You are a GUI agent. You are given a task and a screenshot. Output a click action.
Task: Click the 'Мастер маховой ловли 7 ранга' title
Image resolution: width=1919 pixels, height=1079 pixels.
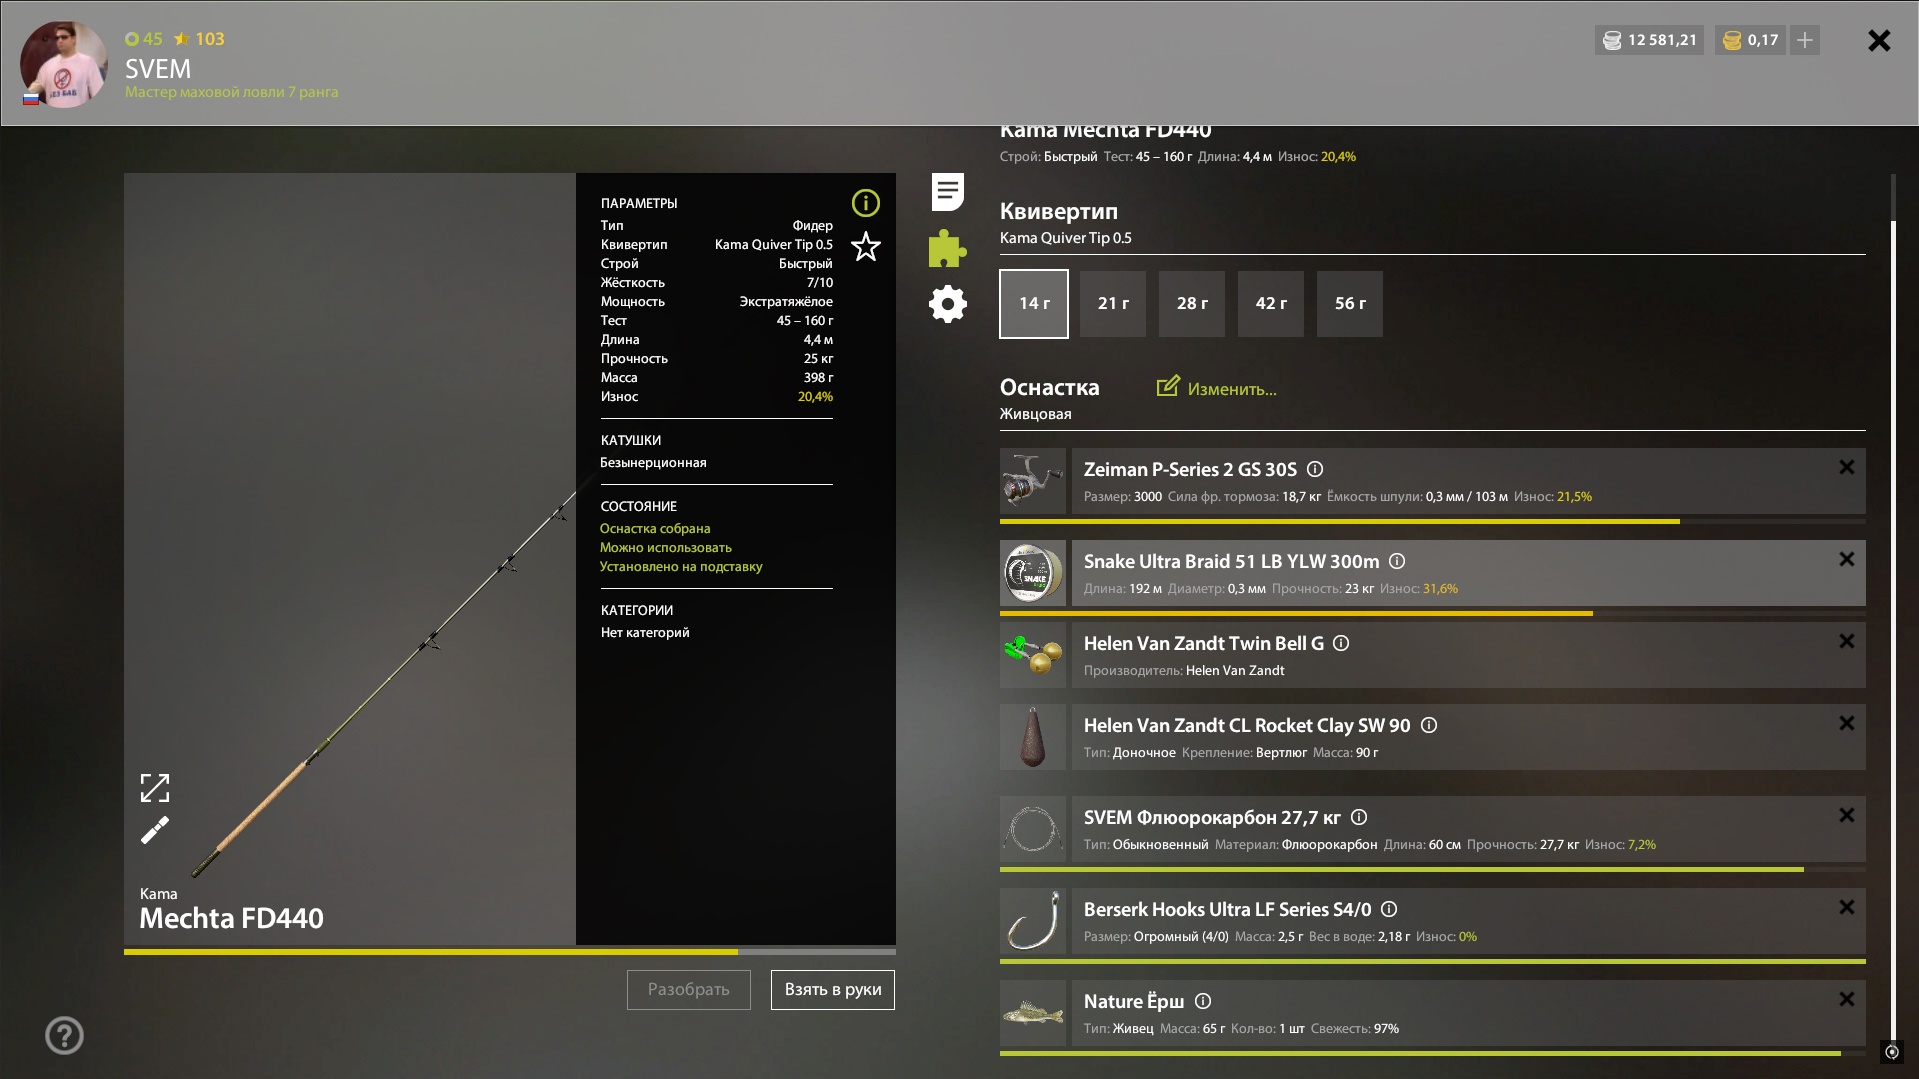coord(231,92)
